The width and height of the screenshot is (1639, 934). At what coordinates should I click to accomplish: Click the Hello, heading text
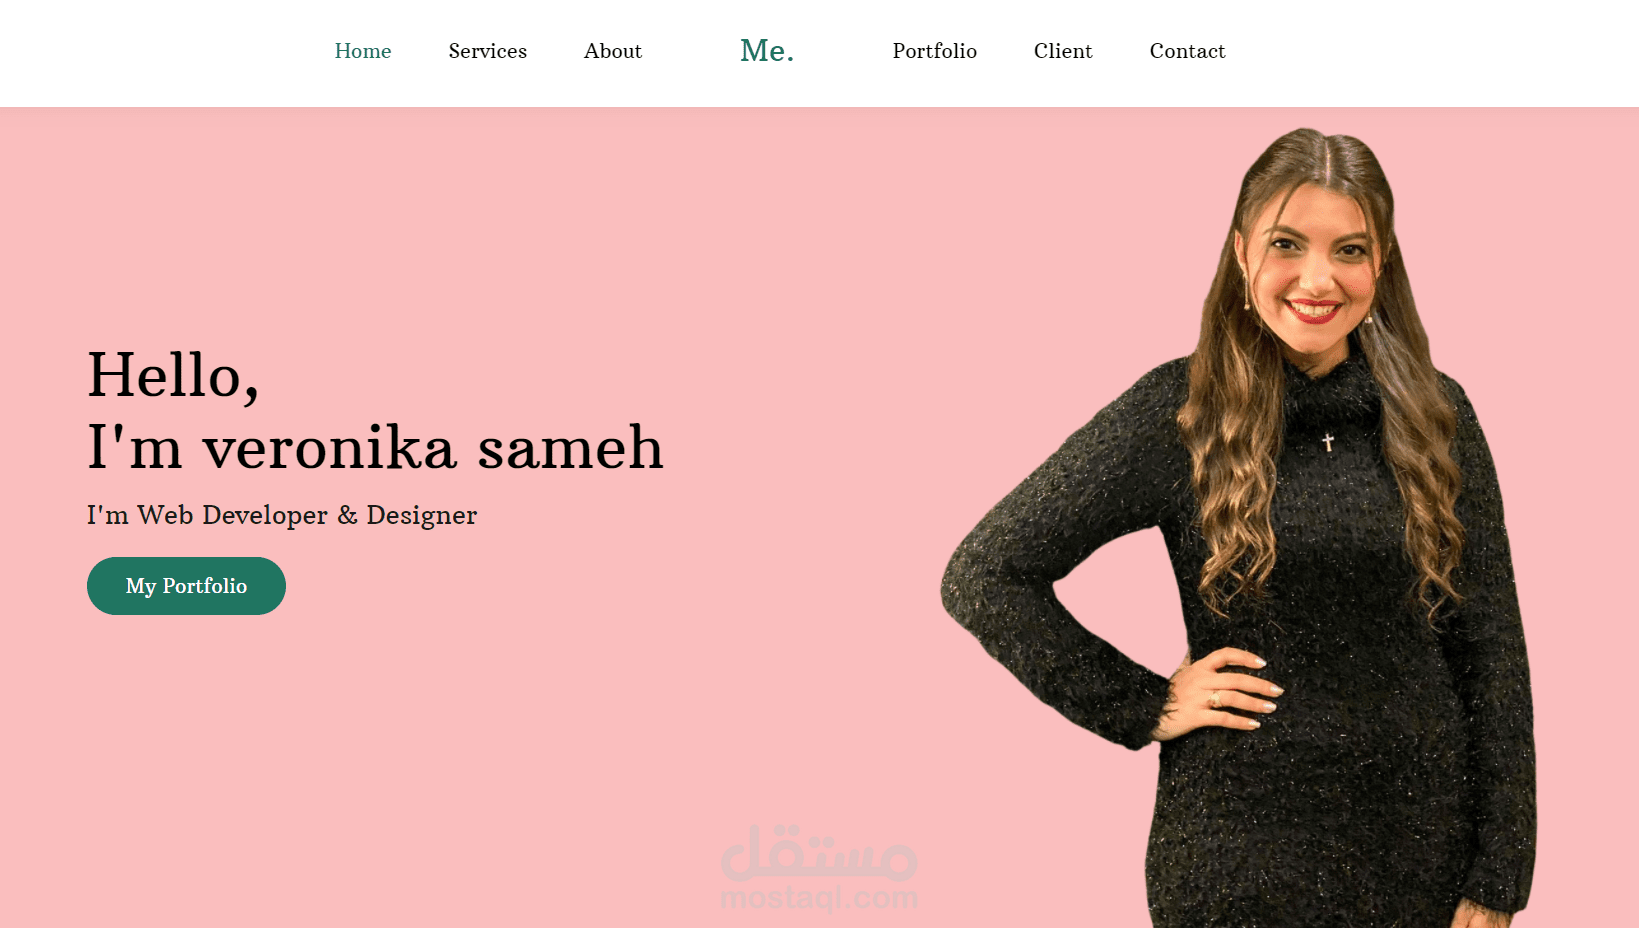pos(173,376)
